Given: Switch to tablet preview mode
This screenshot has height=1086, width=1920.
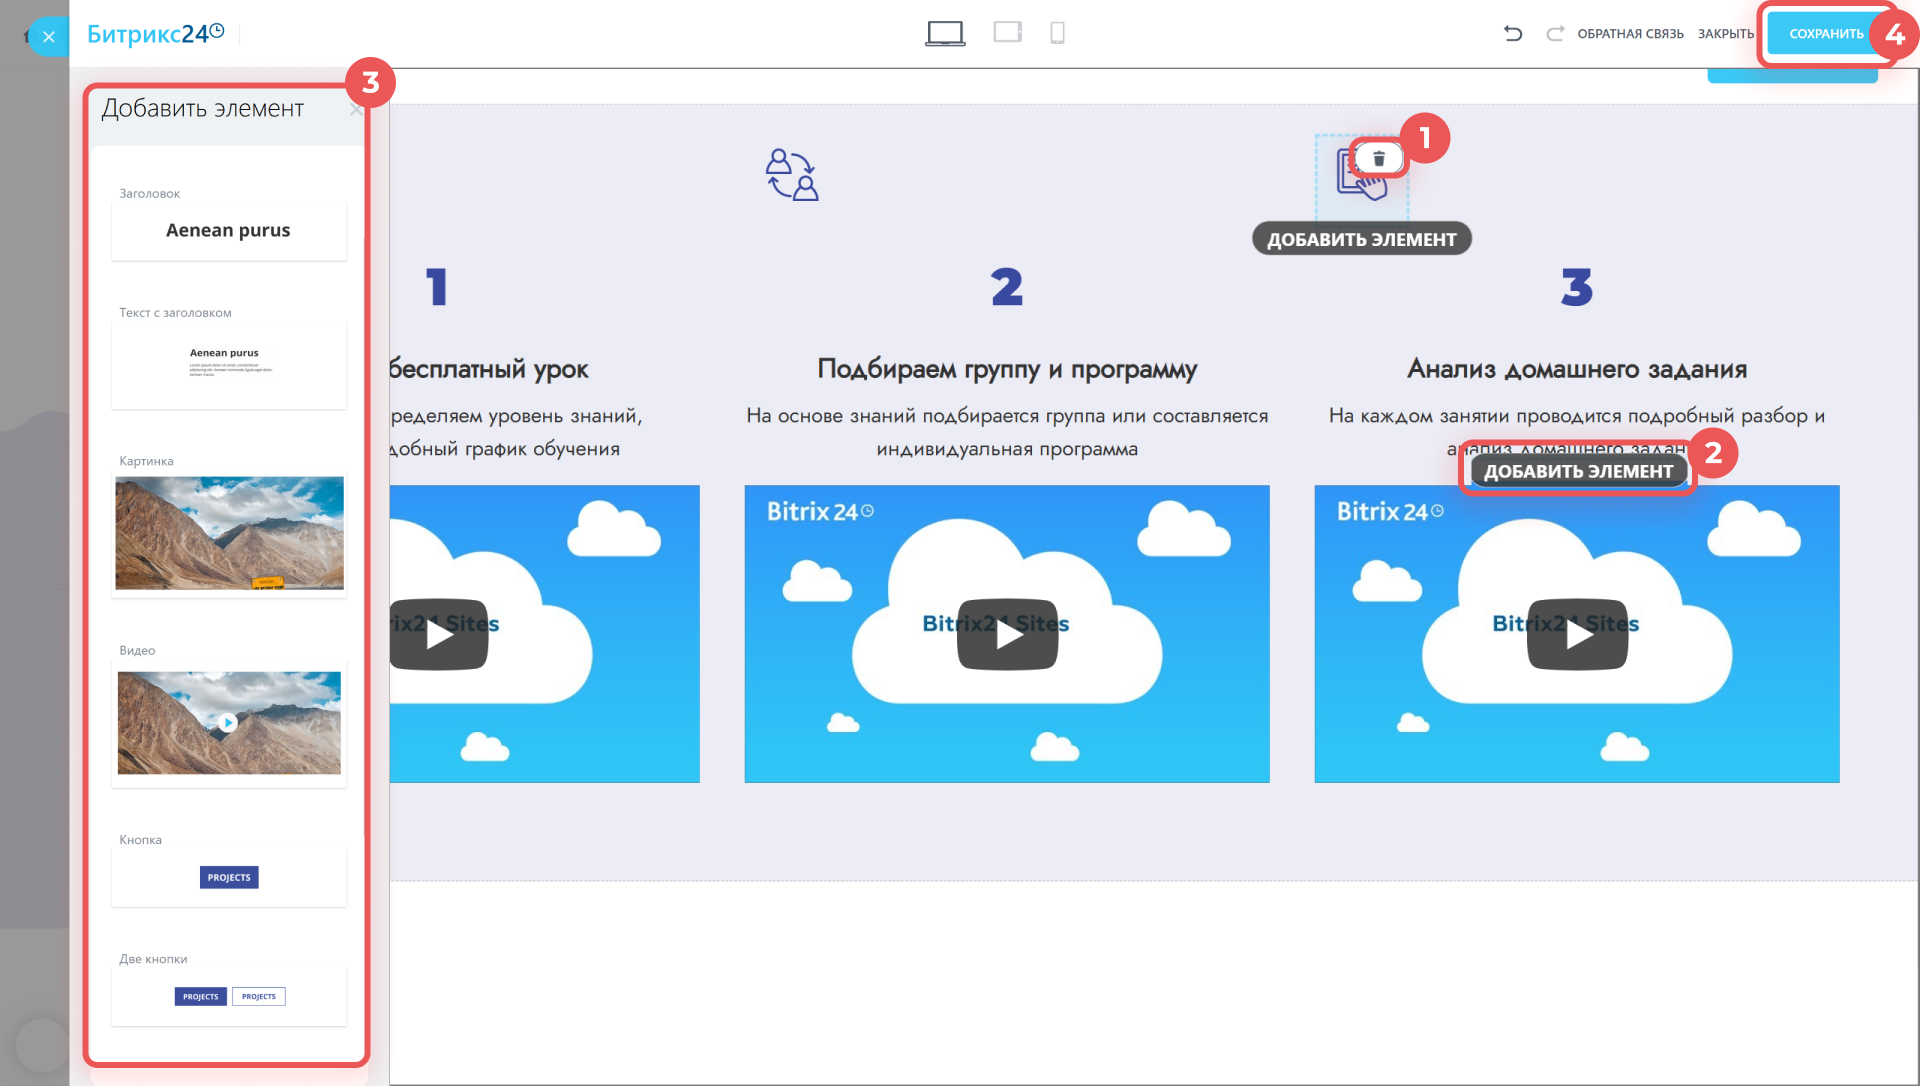Looking at the screenshot, I should [1007, 33].
